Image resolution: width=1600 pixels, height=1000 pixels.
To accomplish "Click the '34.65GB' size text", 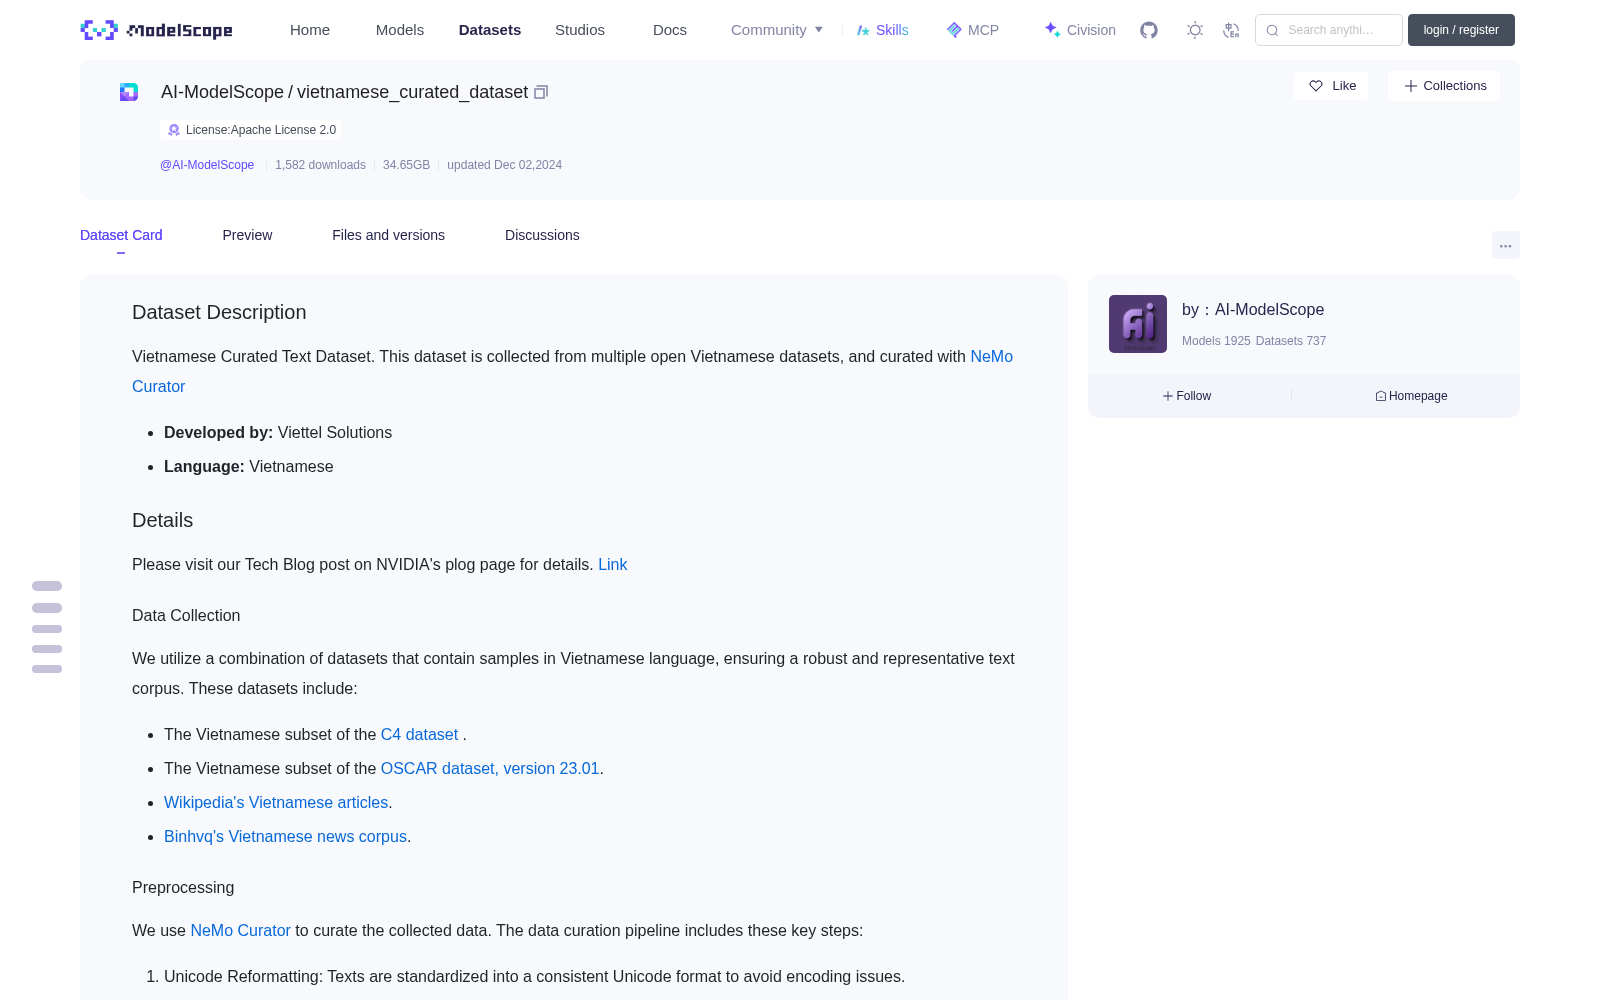I will pos(406,165).
